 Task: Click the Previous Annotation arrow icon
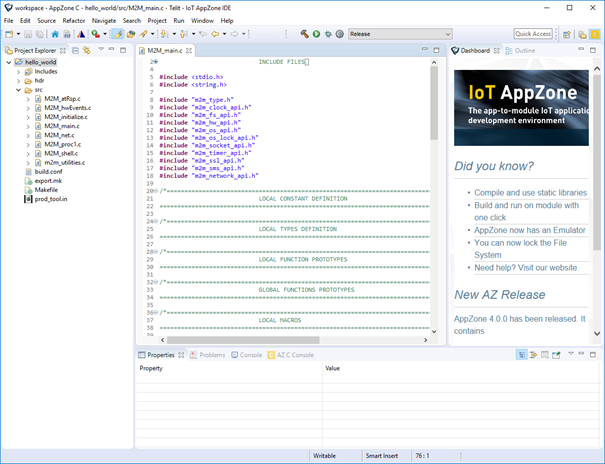184,34
